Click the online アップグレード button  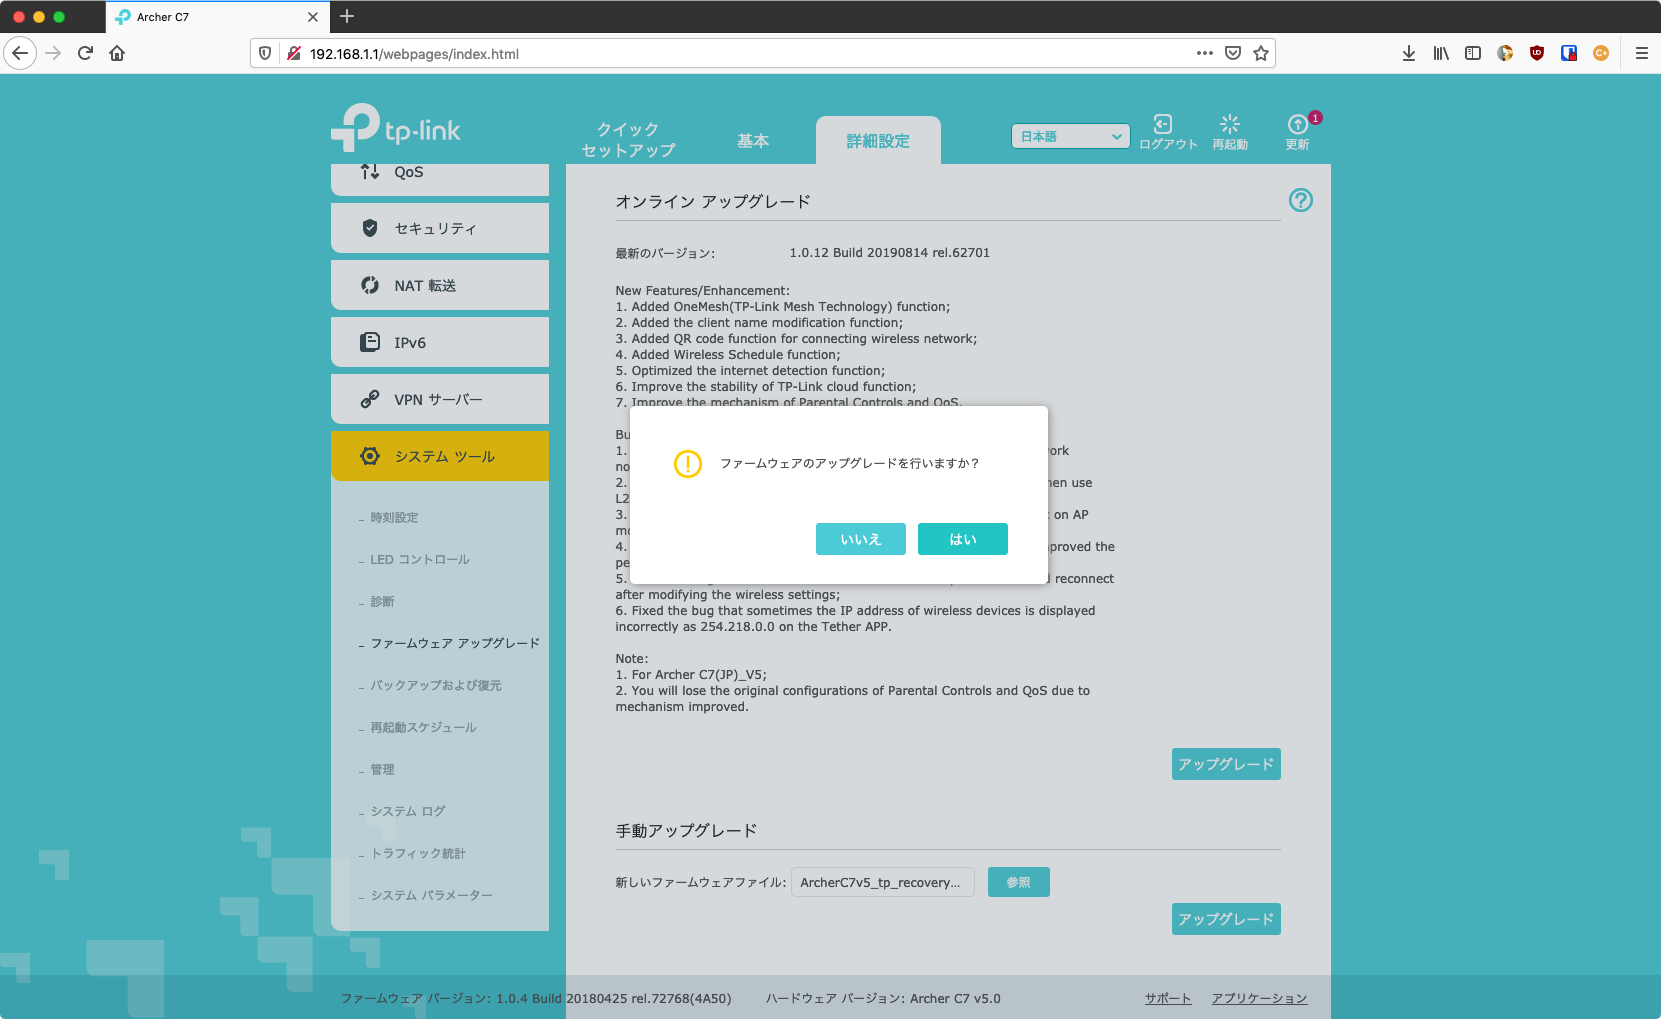tap(1226, 764)
